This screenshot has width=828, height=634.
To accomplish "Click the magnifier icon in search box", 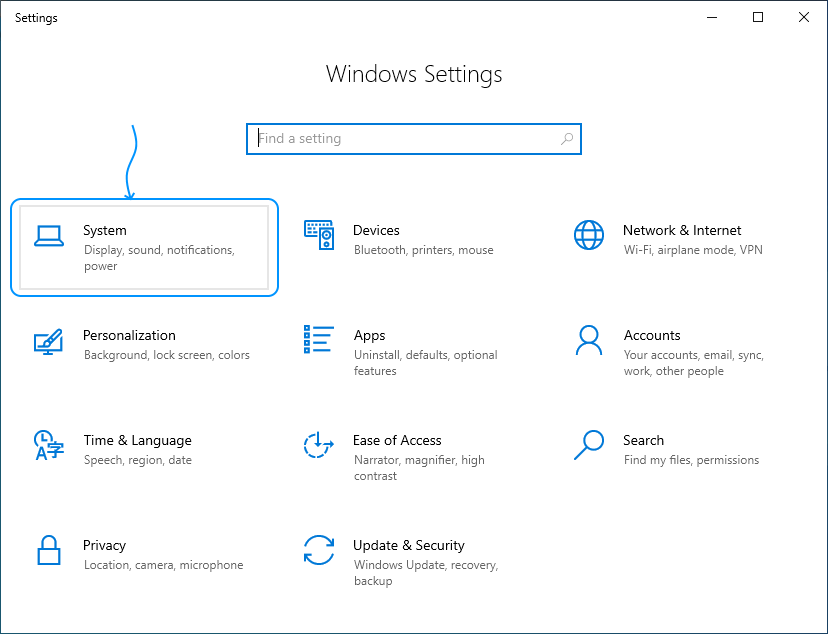I will click(x=567, y=139).
